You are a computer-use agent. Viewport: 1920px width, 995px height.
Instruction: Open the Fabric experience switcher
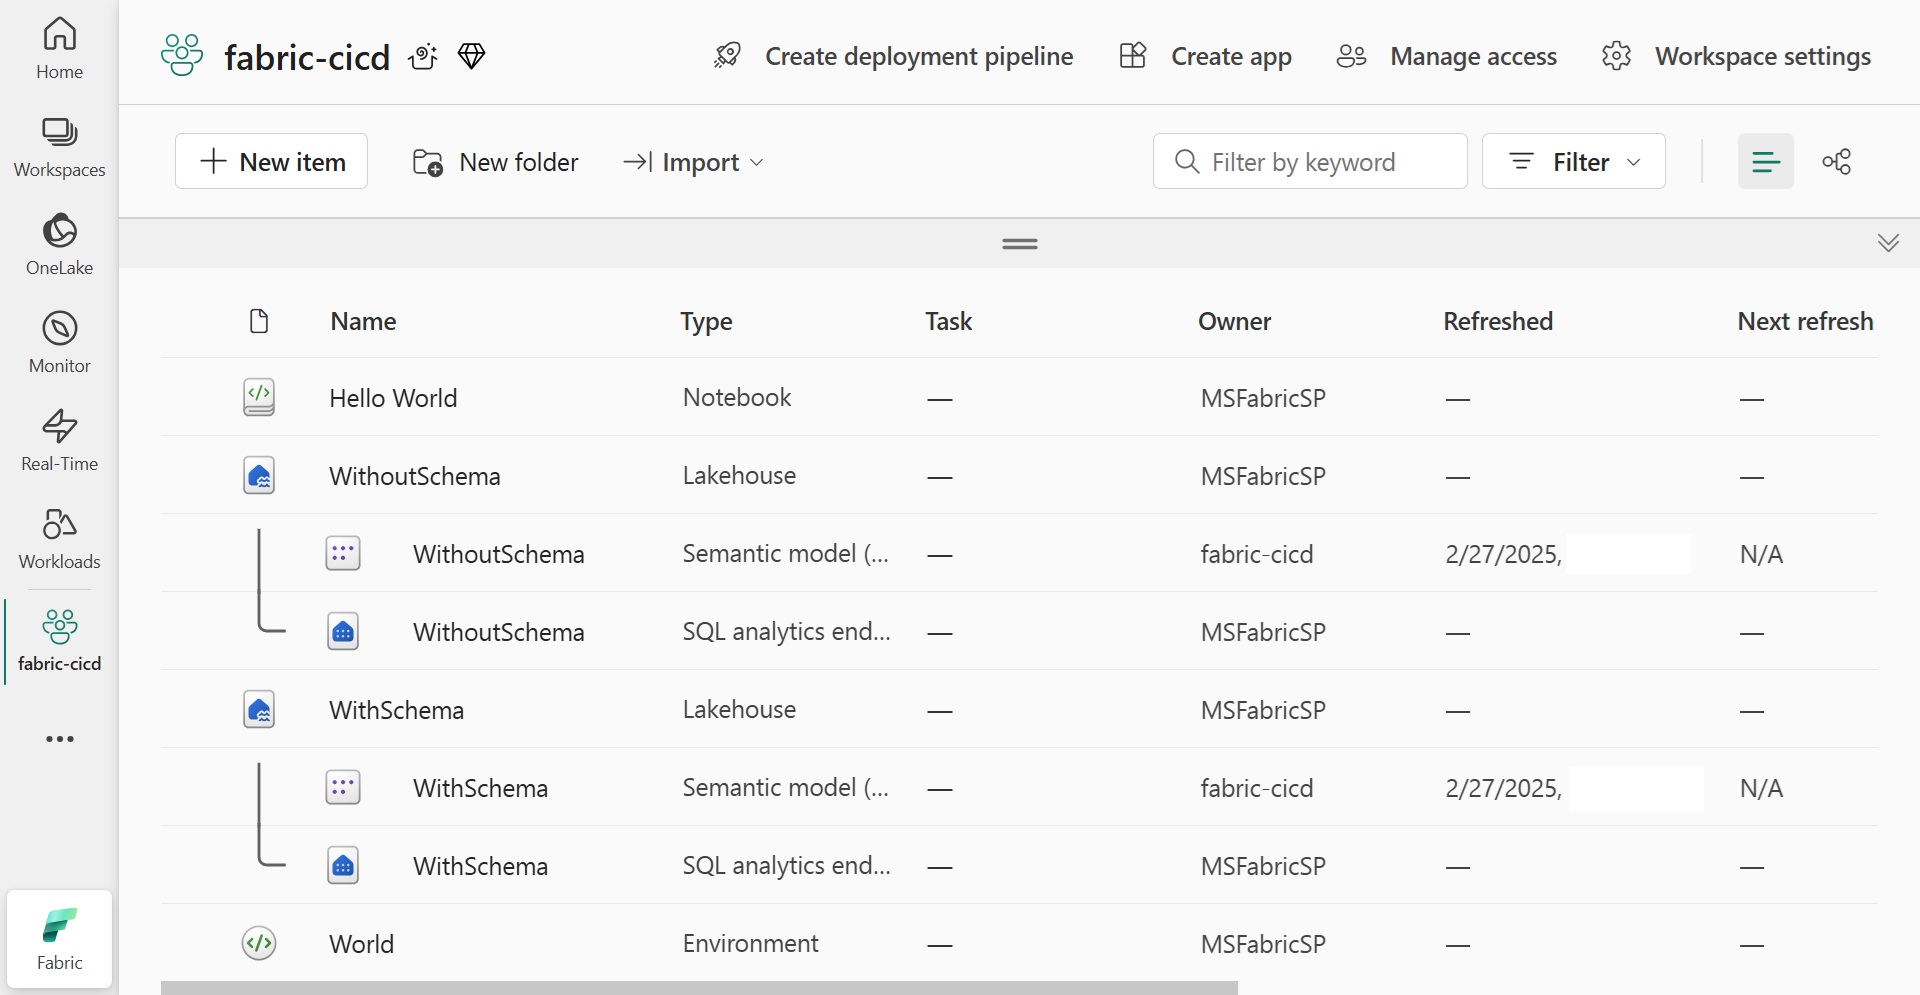(x=59, y=939)
